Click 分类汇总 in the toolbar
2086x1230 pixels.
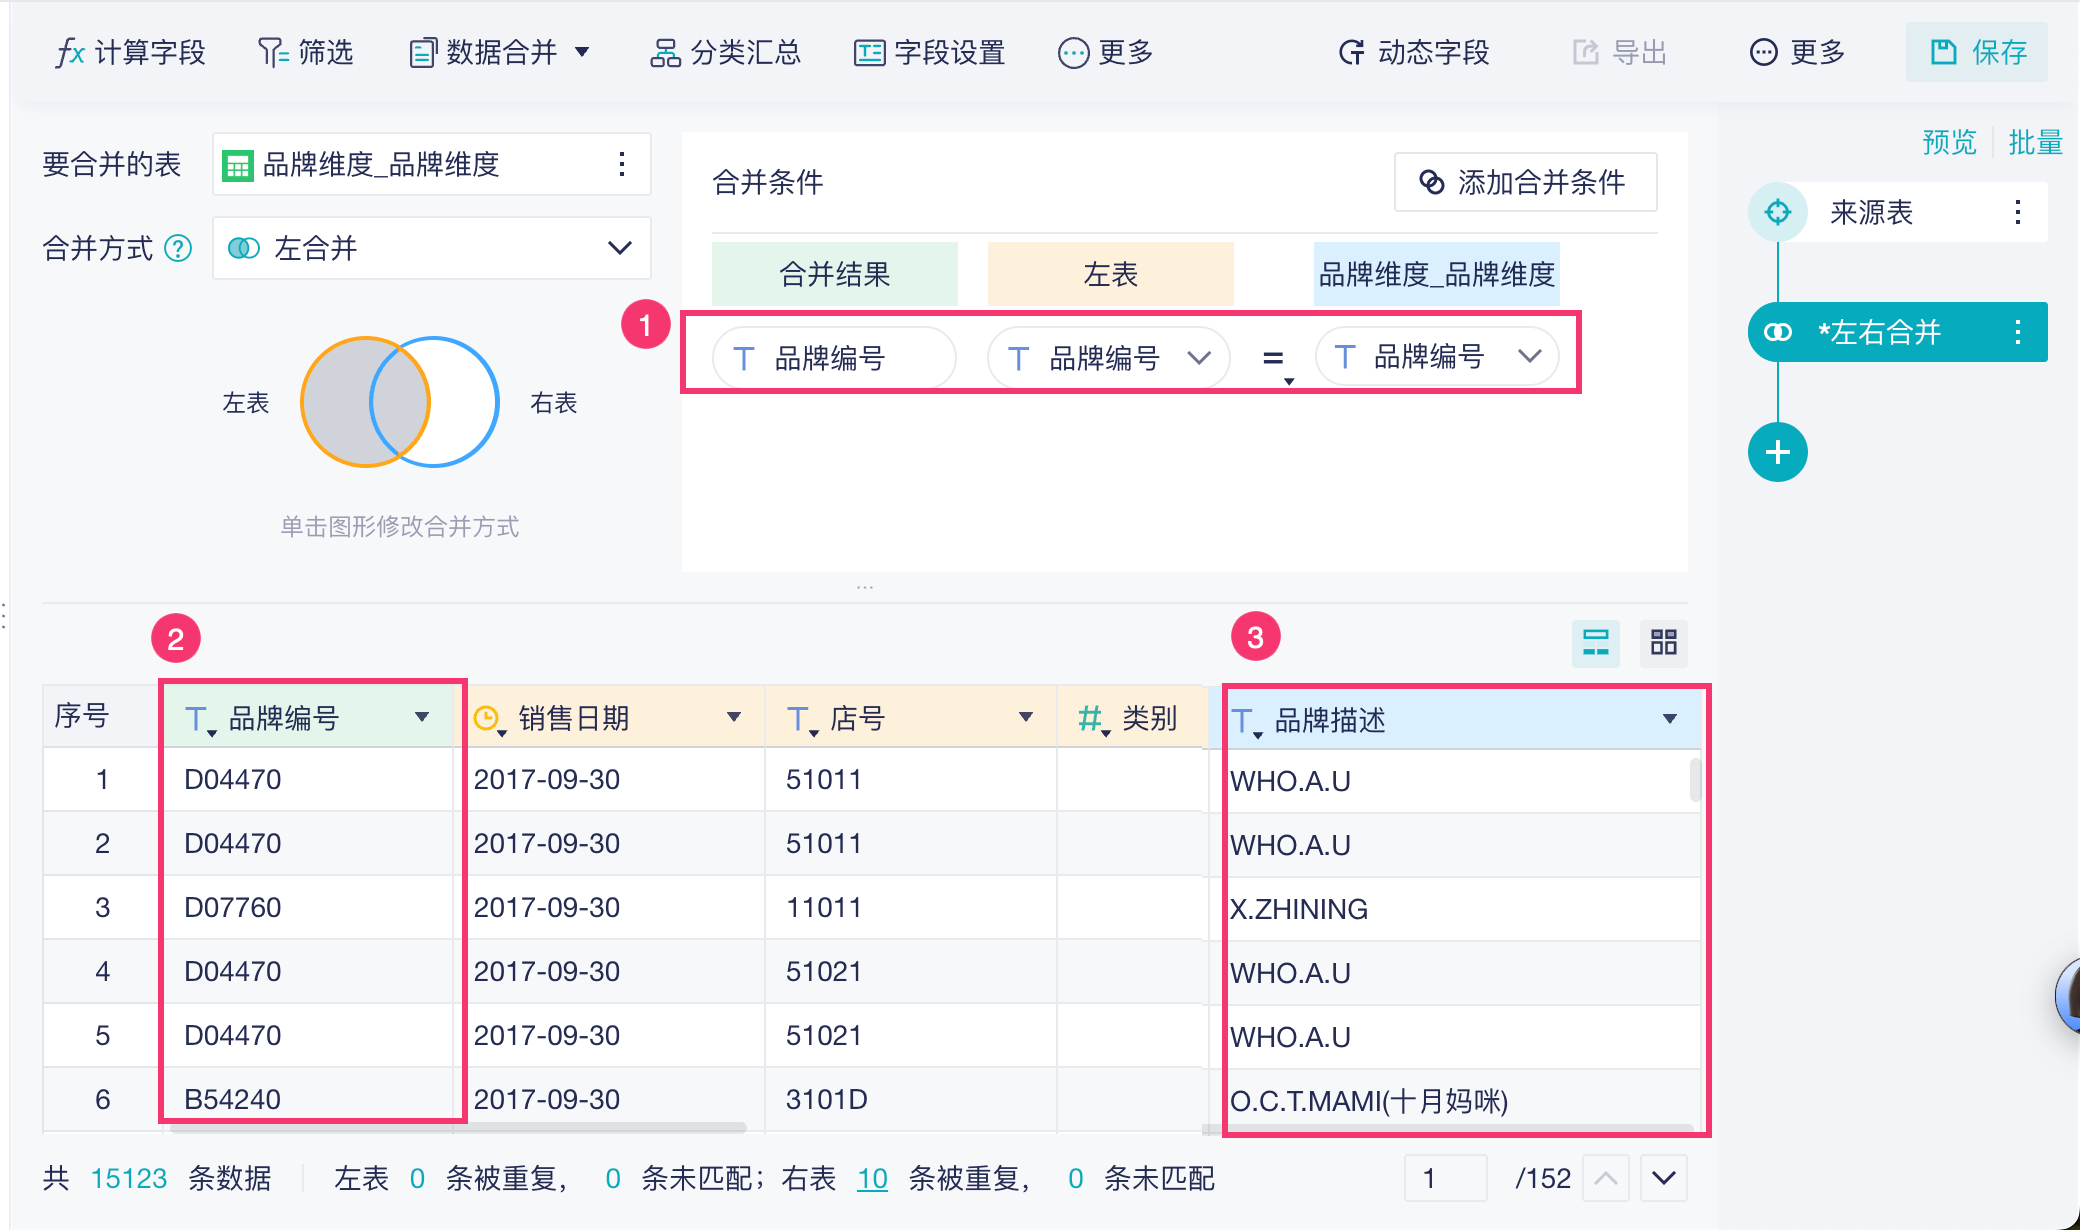(726, 52)
